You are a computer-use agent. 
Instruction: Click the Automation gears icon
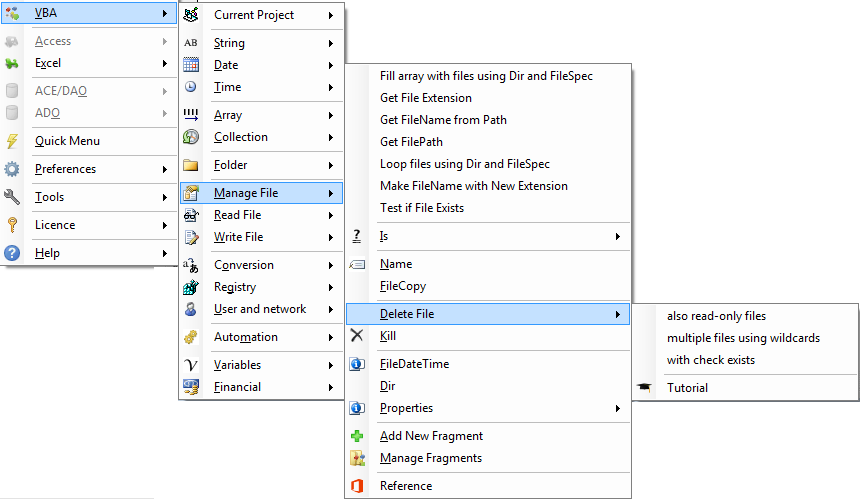tap(190, 337)
